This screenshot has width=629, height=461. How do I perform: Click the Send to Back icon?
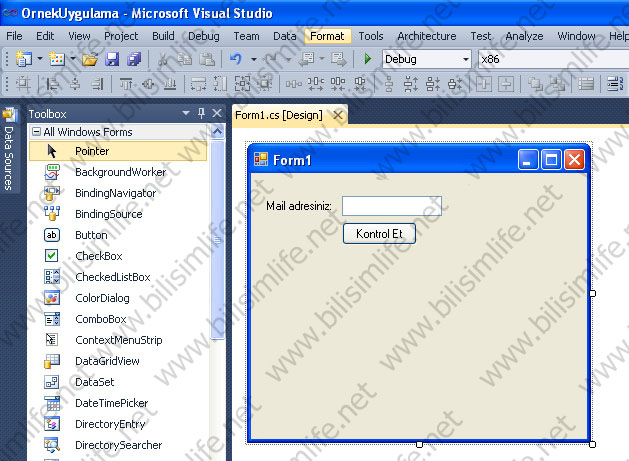(557, 84)
